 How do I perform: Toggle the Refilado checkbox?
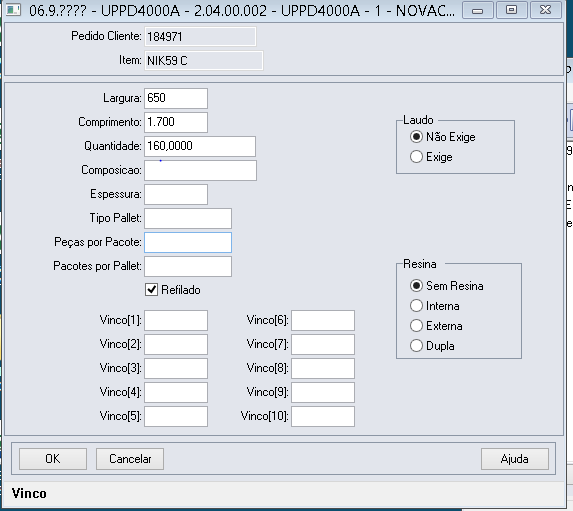point(151,290)
